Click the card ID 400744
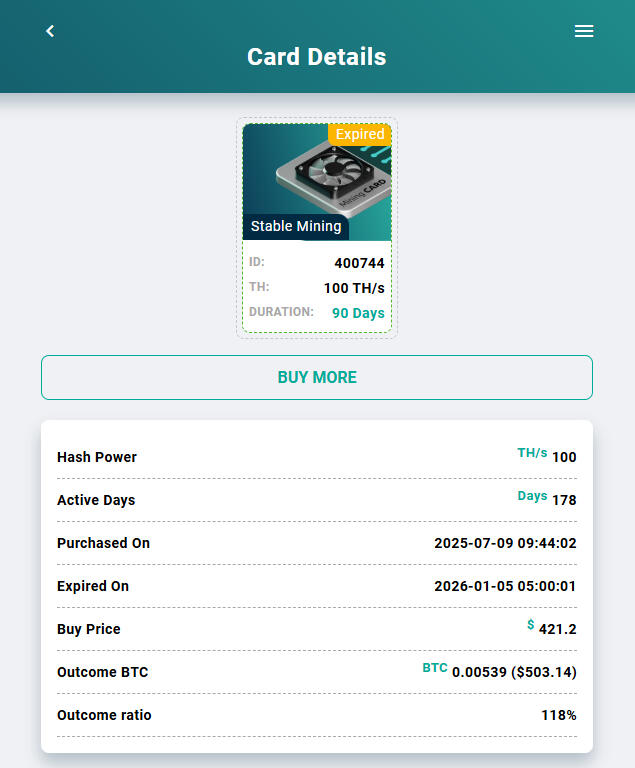635x768 pixels. (x=359, y=263)
